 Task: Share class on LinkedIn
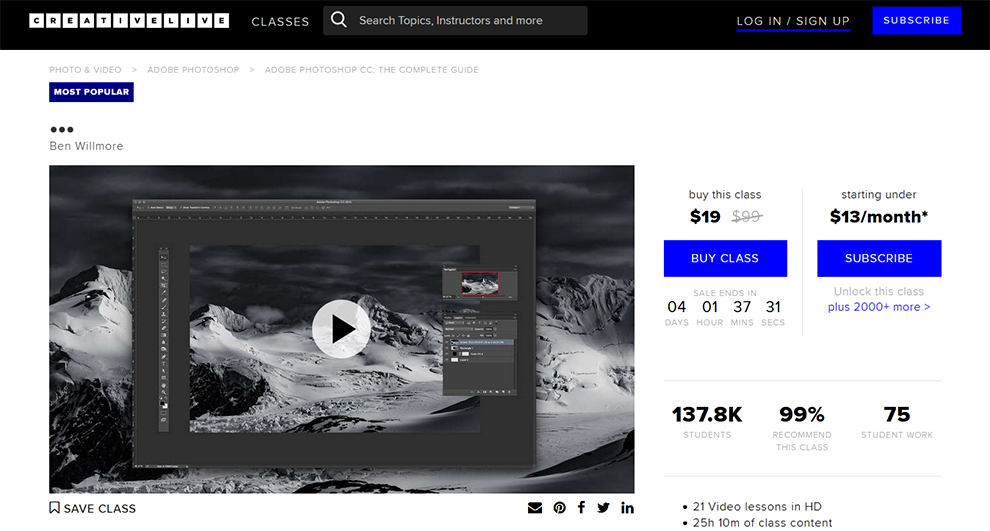point(627,508)
